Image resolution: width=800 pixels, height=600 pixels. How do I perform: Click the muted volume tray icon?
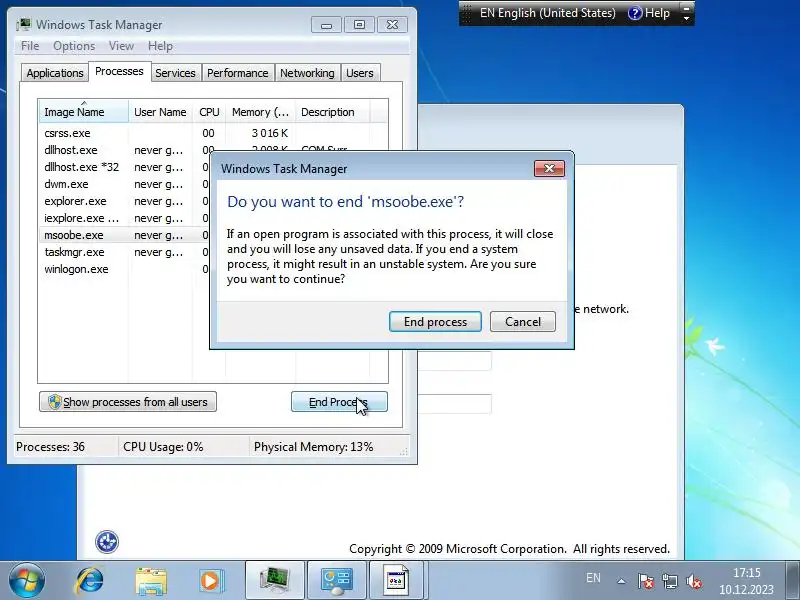694,581
